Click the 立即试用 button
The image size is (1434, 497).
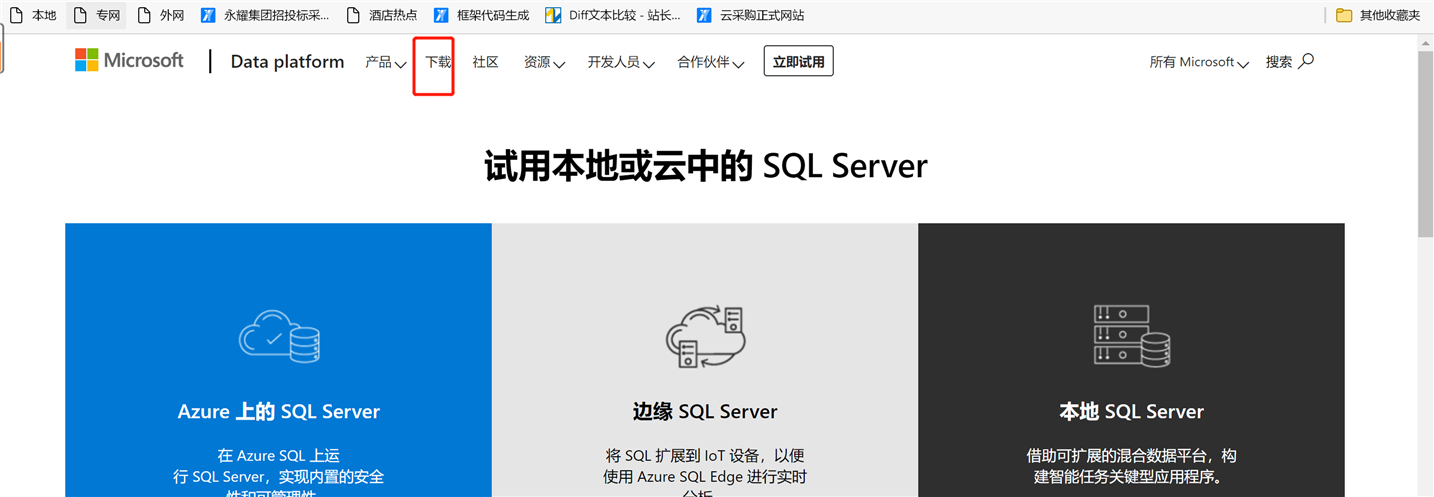point(798,61)
